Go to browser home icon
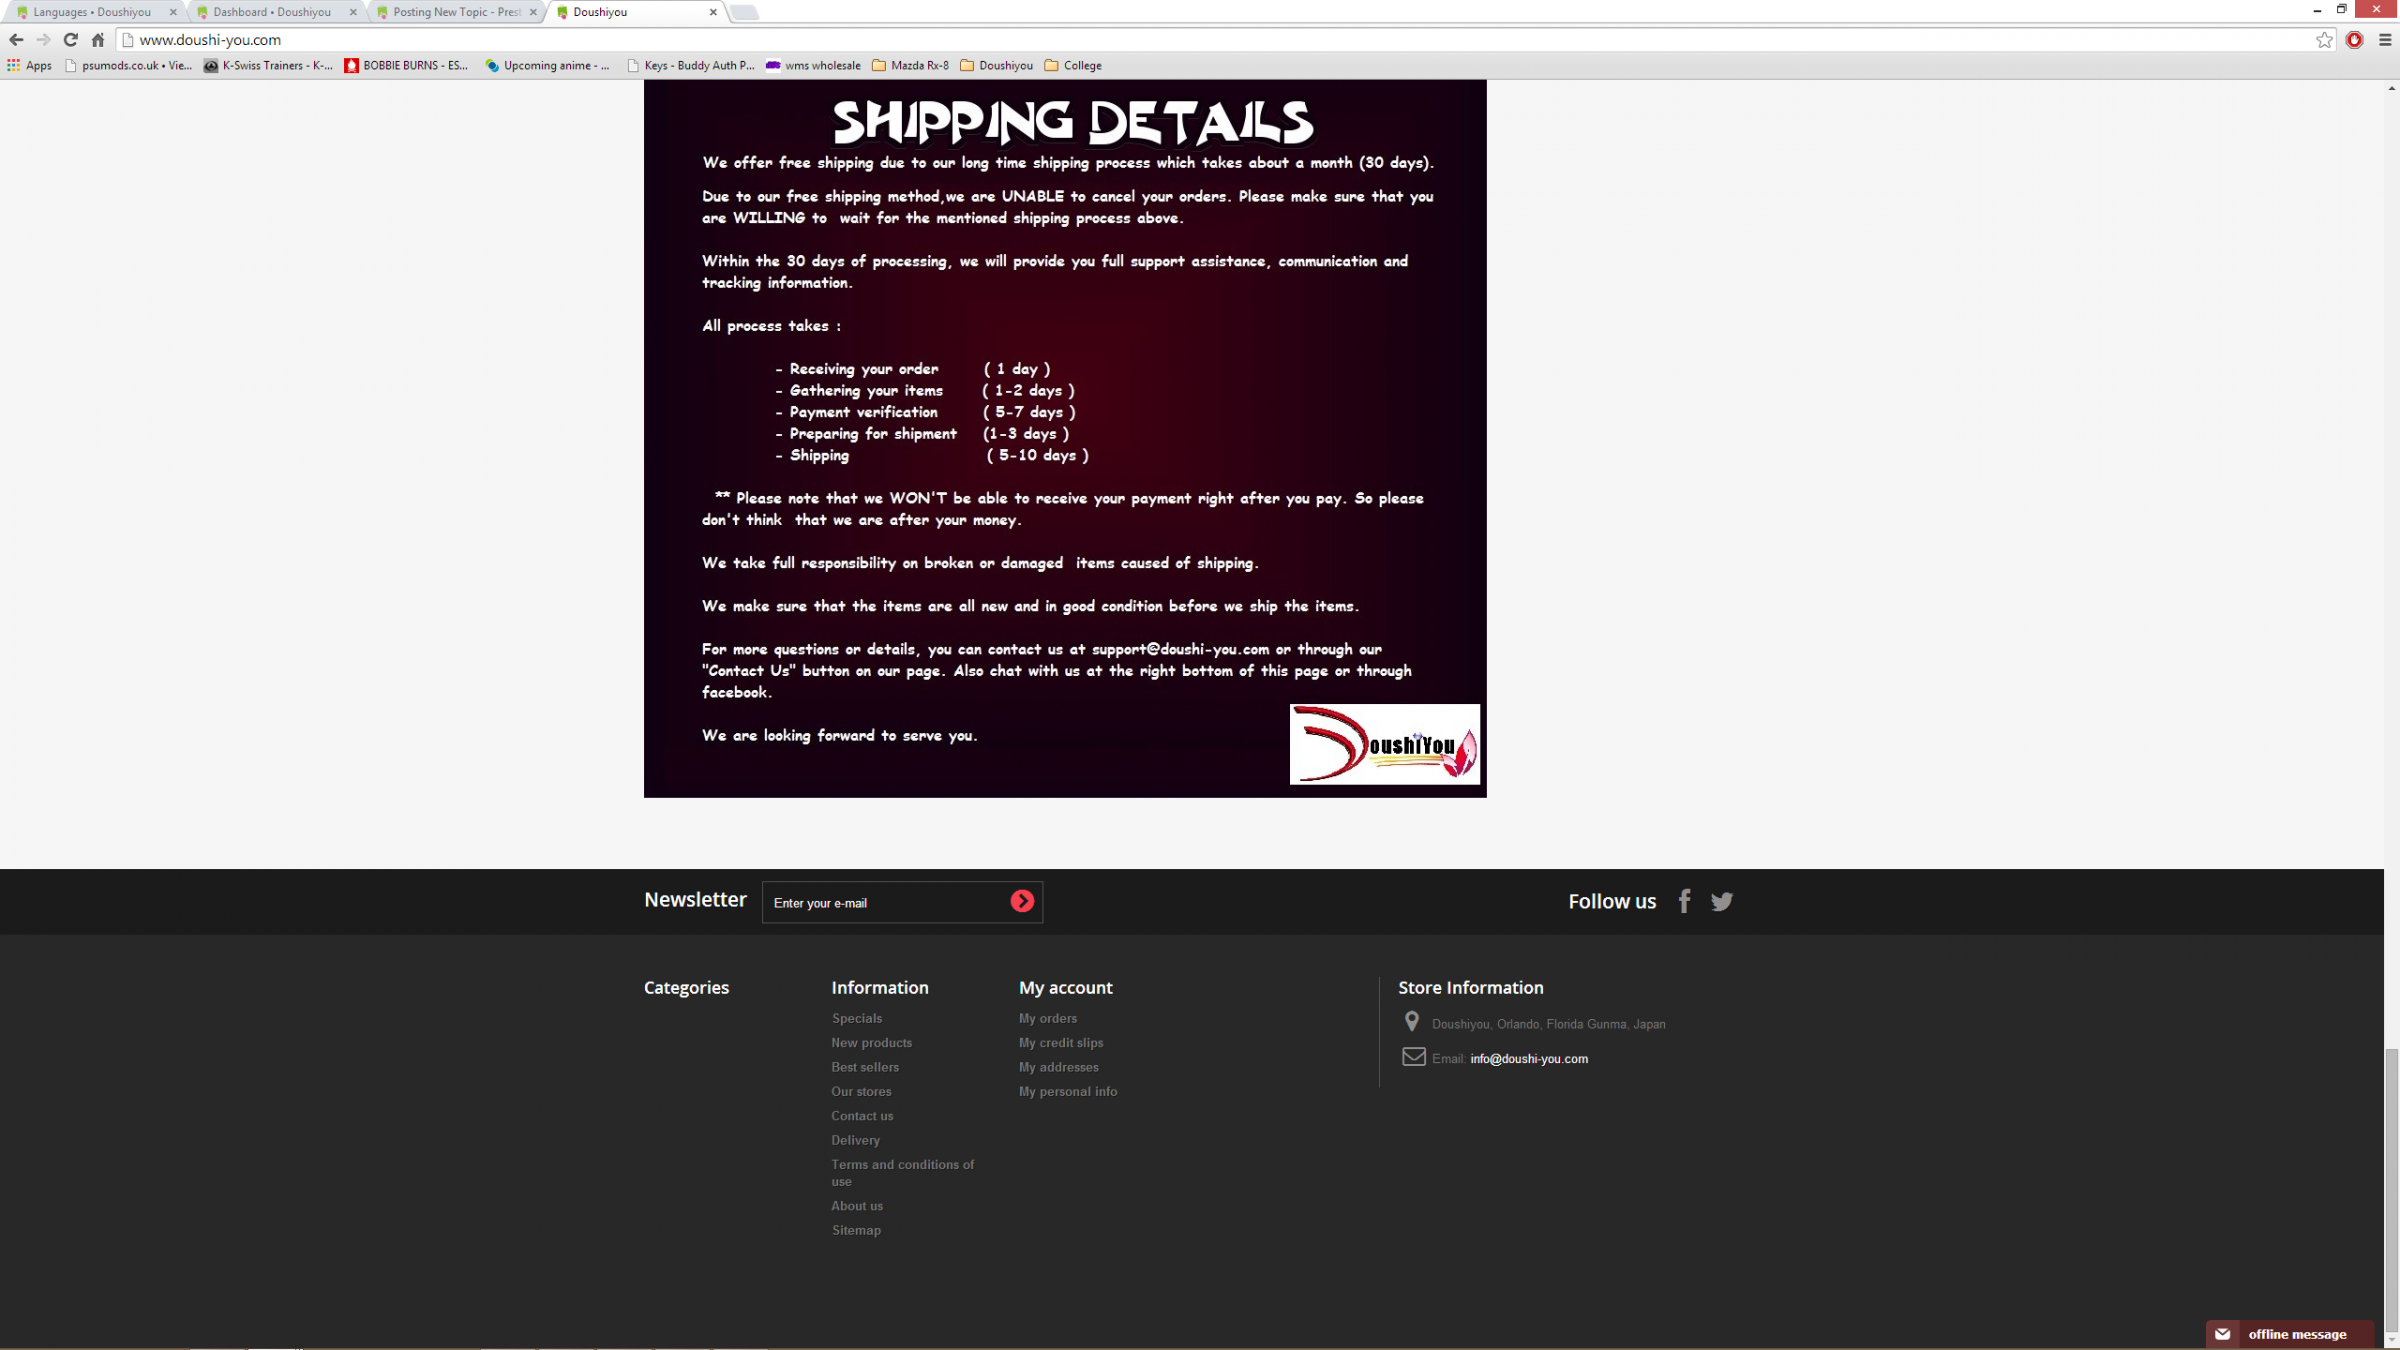Viewport: 2400px width, 1350px height. [98, 40]
